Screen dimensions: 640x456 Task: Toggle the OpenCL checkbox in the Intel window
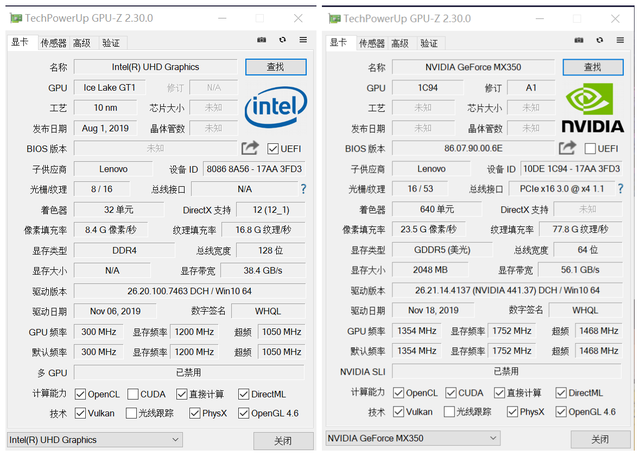coord(80,394)
